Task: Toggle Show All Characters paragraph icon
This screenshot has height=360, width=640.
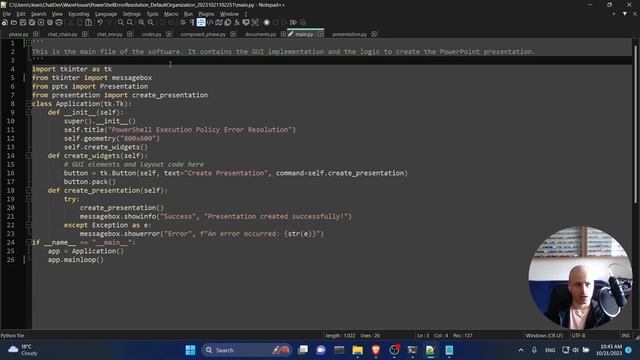Action: click(x=192, y=22)
